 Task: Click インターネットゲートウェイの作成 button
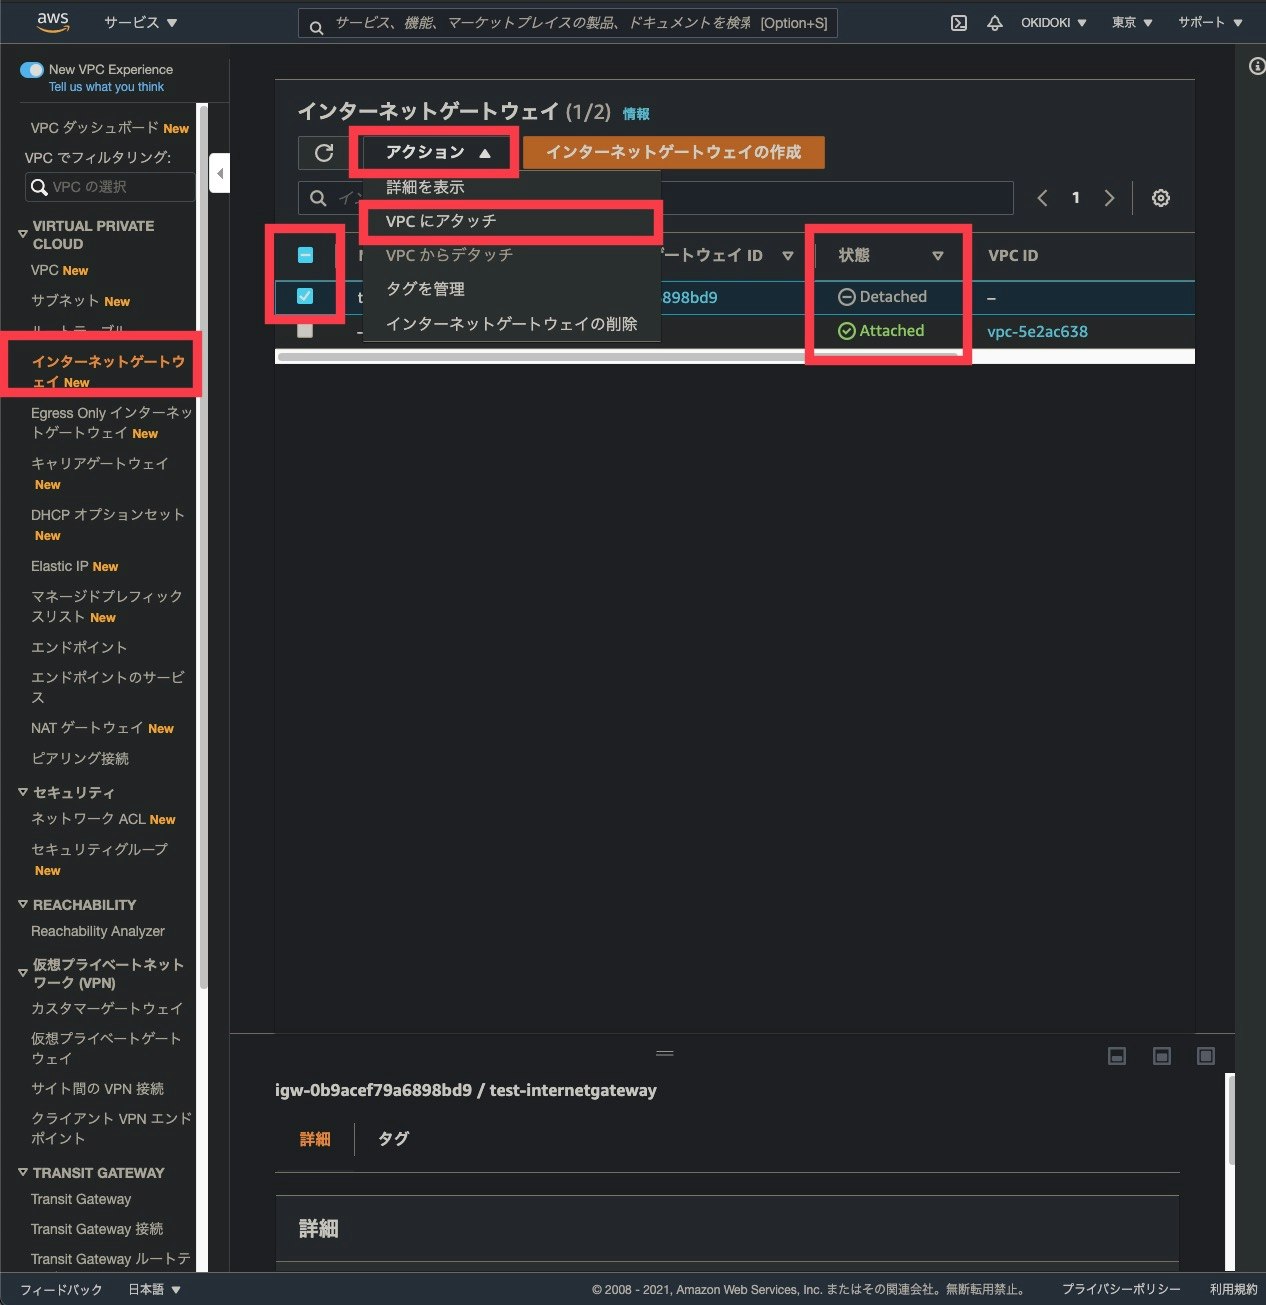tap(674, 153)
